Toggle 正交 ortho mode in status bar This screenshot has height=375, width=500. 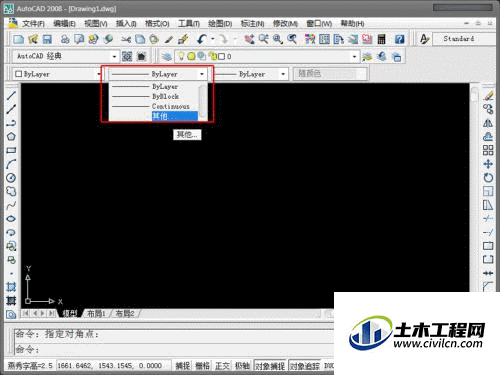coord(222,366)
